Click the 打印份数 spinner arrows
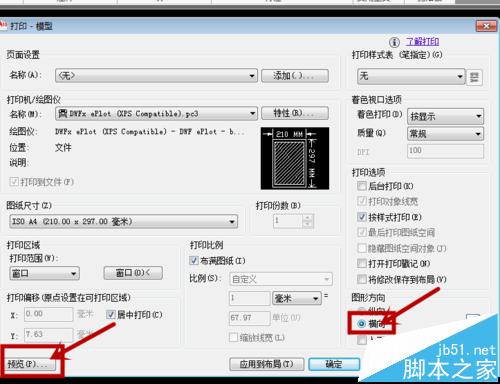 tap(308, 221)
